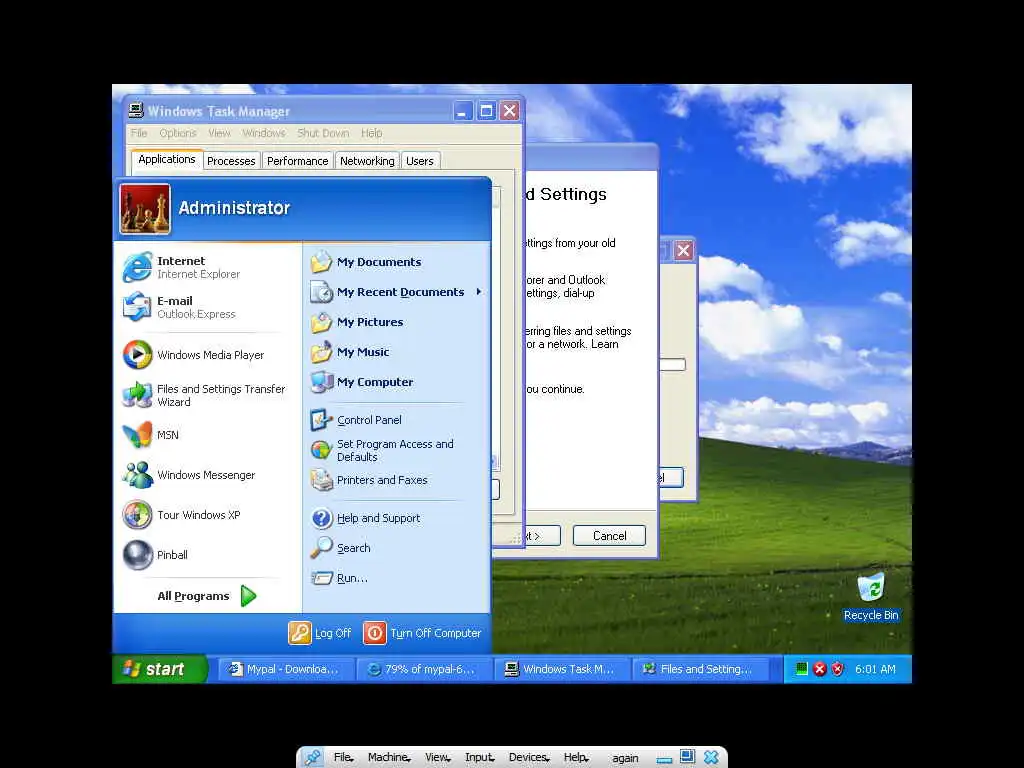Screen dimensions: 1024x768
Task: Close the small dialog behind wizard
Action: pyautogui.click(x=683, y=250)
